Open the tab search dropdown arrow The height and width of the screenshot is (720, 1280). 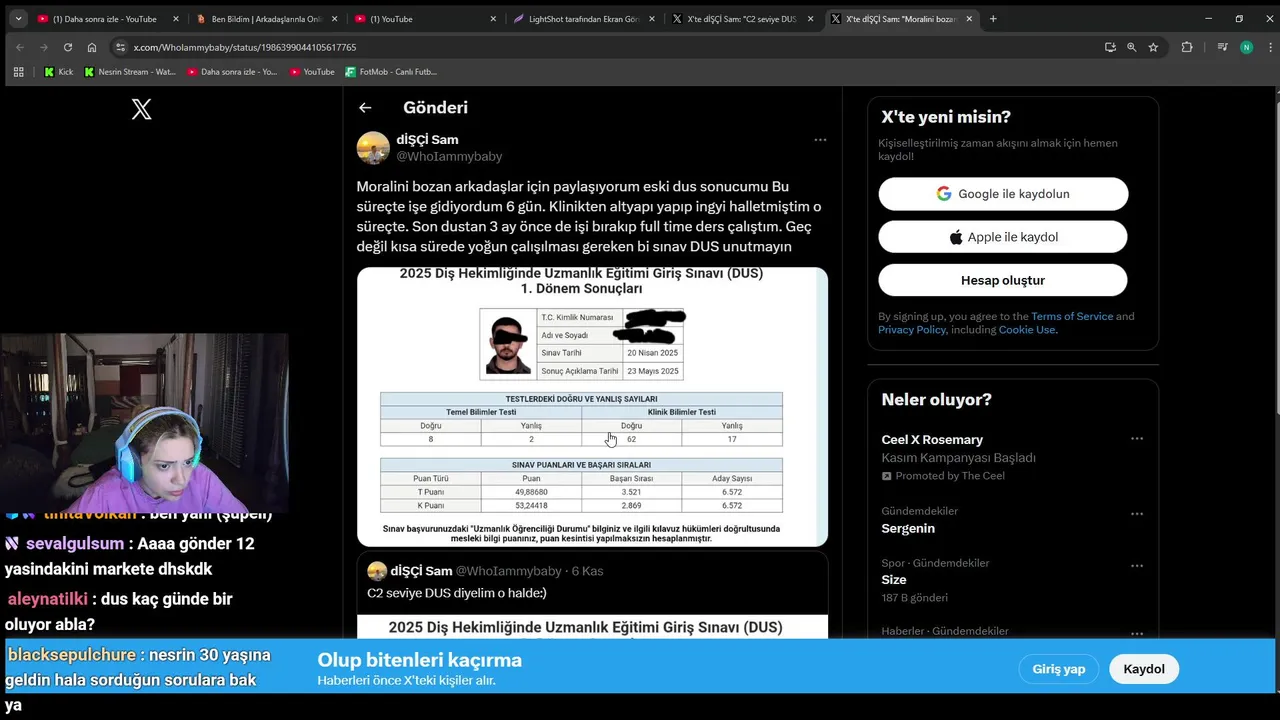(x=18, y=18)
